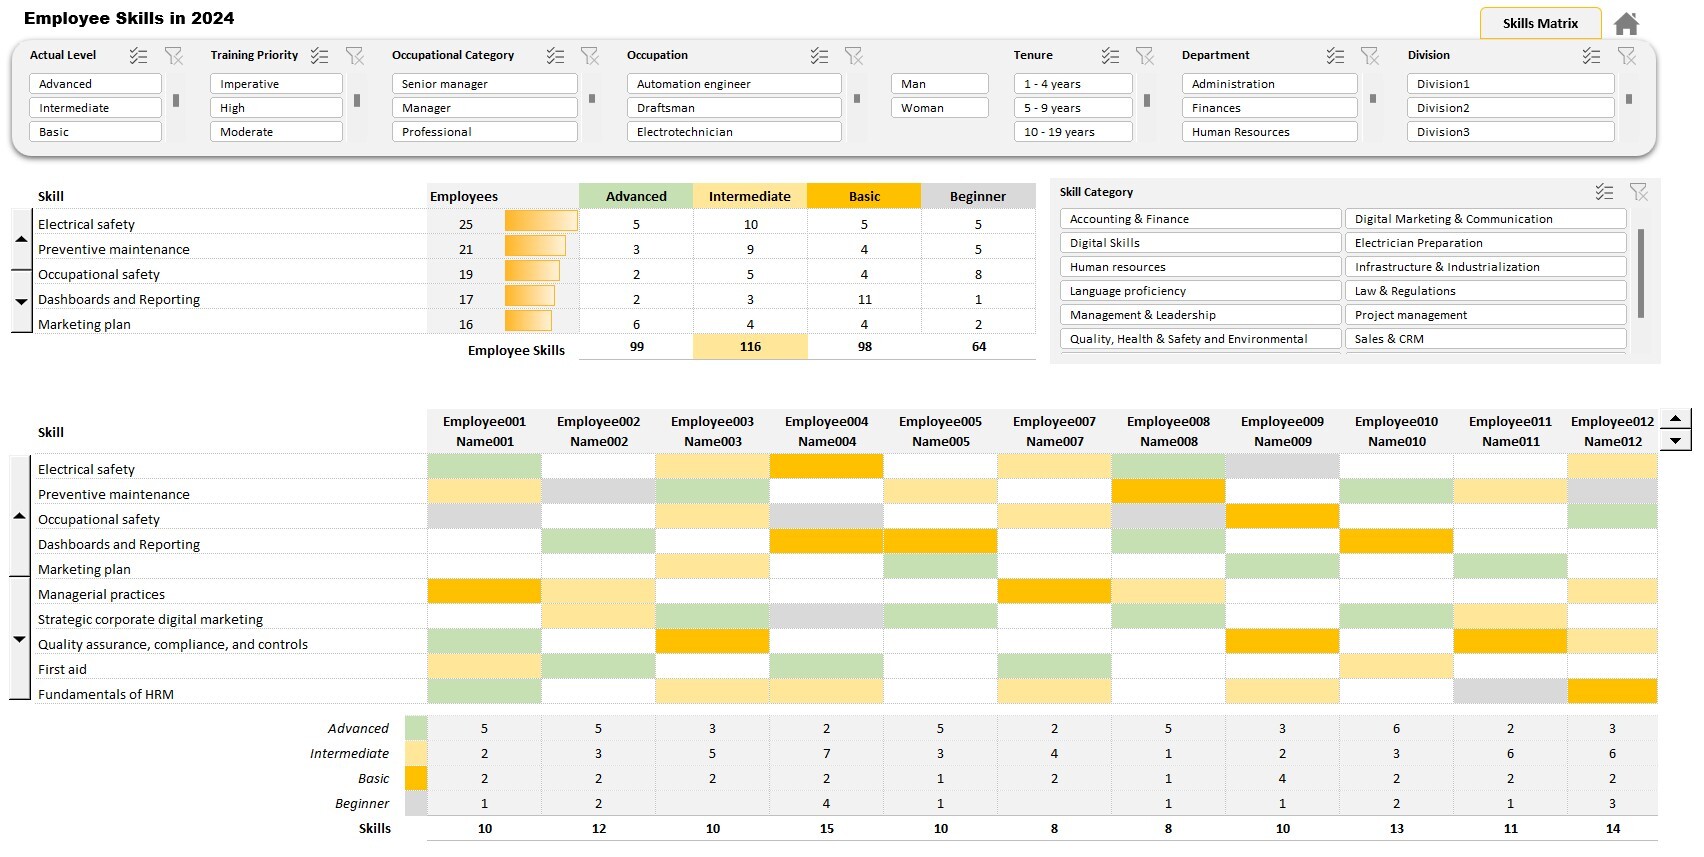This screenshot has height=857, width=1704.
Task: Click employee columns scroll-down arrow
Action: coord(1676,440)
